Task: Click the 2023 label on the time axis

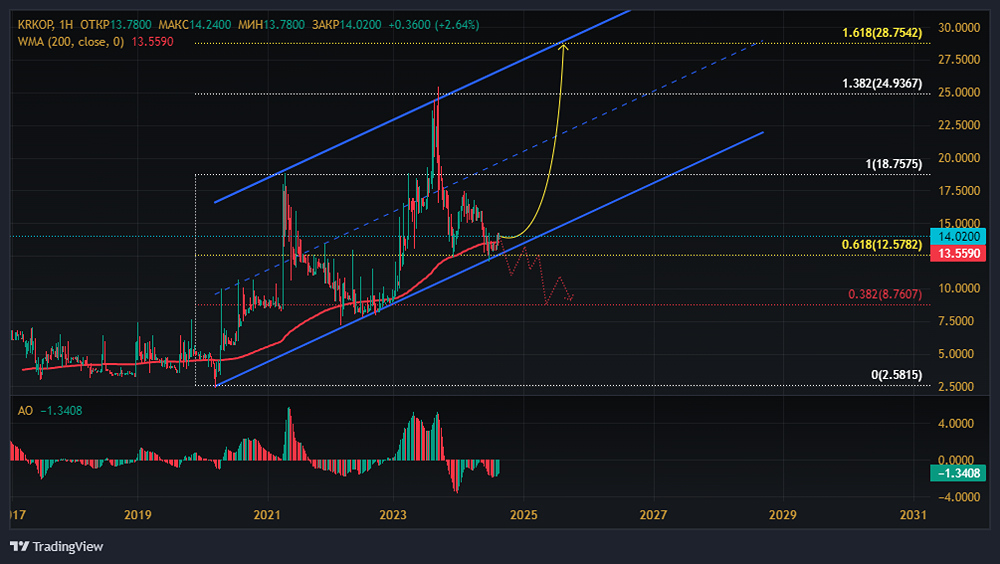Action: click(x=393, y=515)
